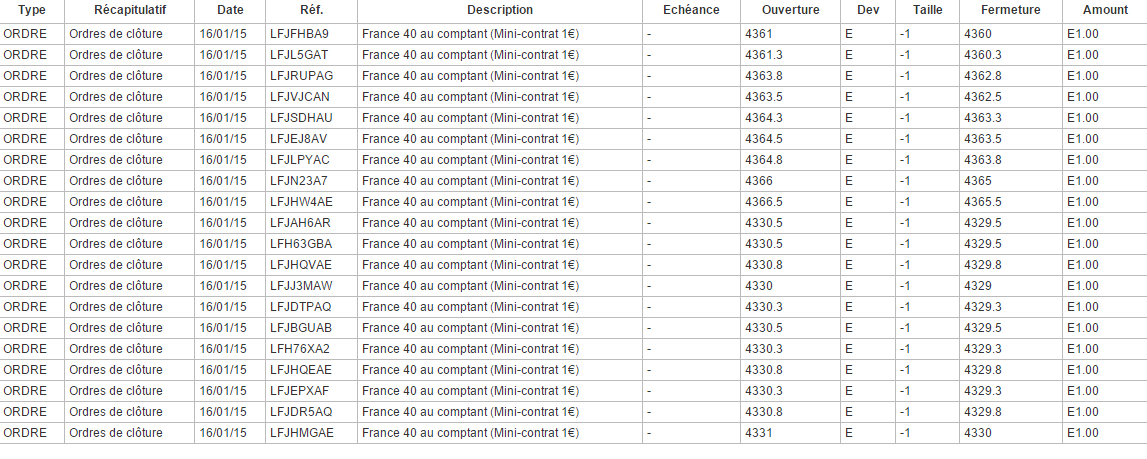The width and height of the screenshot is (1147, 459).
Task: Sort by the Ouverture column header
Action: (790, 10)
